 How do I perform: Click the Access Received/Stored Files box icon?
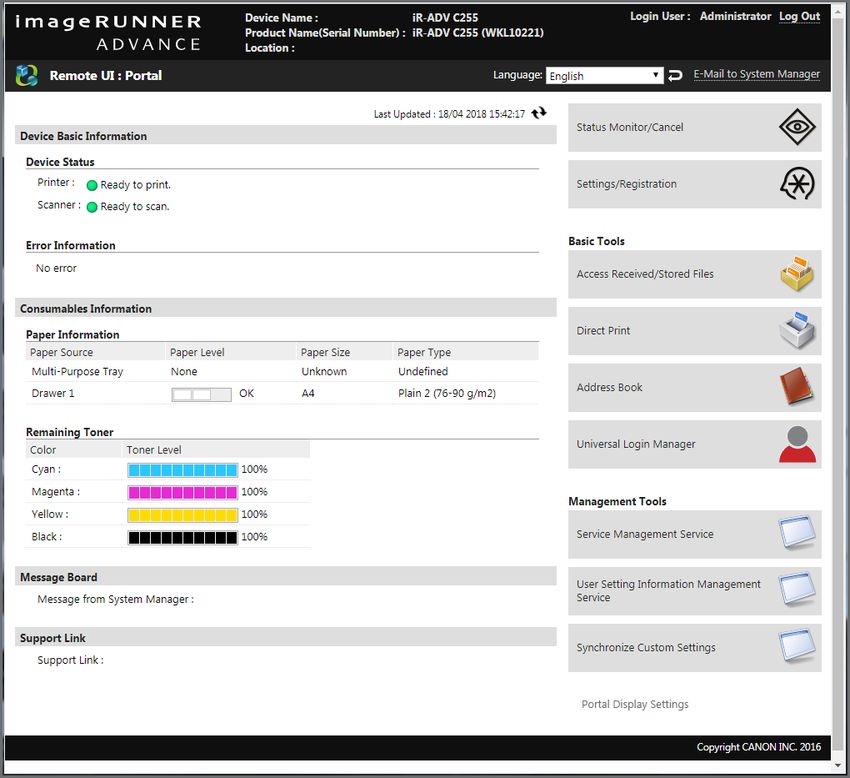coord(796,274)
